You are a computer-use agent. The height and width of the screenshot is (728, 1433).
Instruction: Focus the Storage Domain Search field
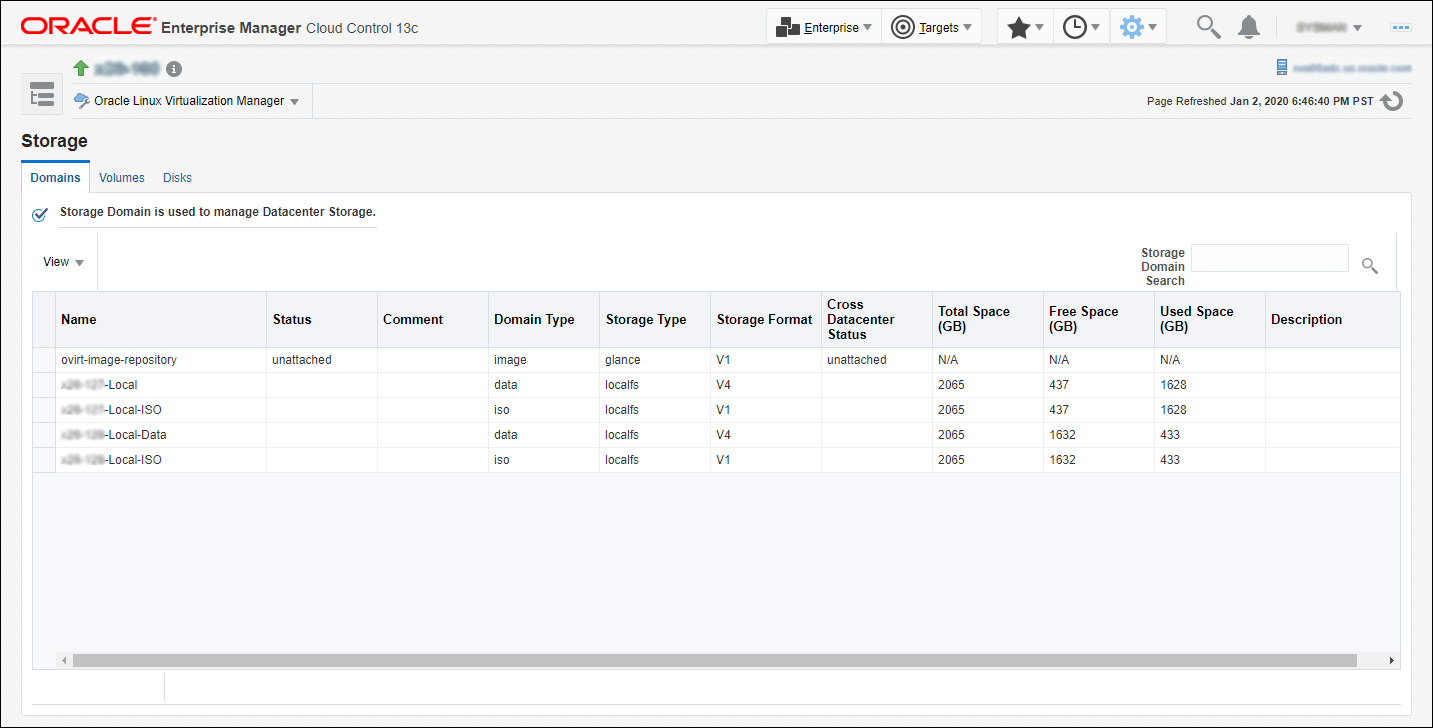pyautogui.click(x=1269, y=258)
